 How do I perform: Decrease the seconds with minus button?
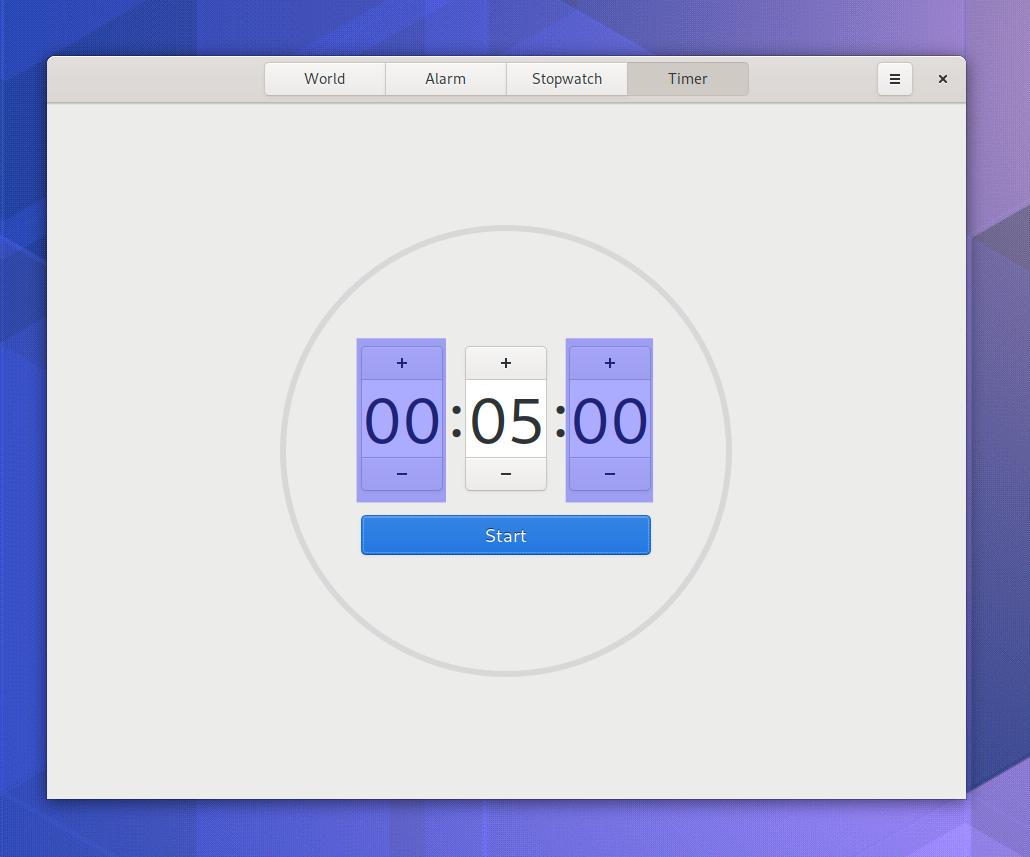pyautogui.click(x=610, y=473)
